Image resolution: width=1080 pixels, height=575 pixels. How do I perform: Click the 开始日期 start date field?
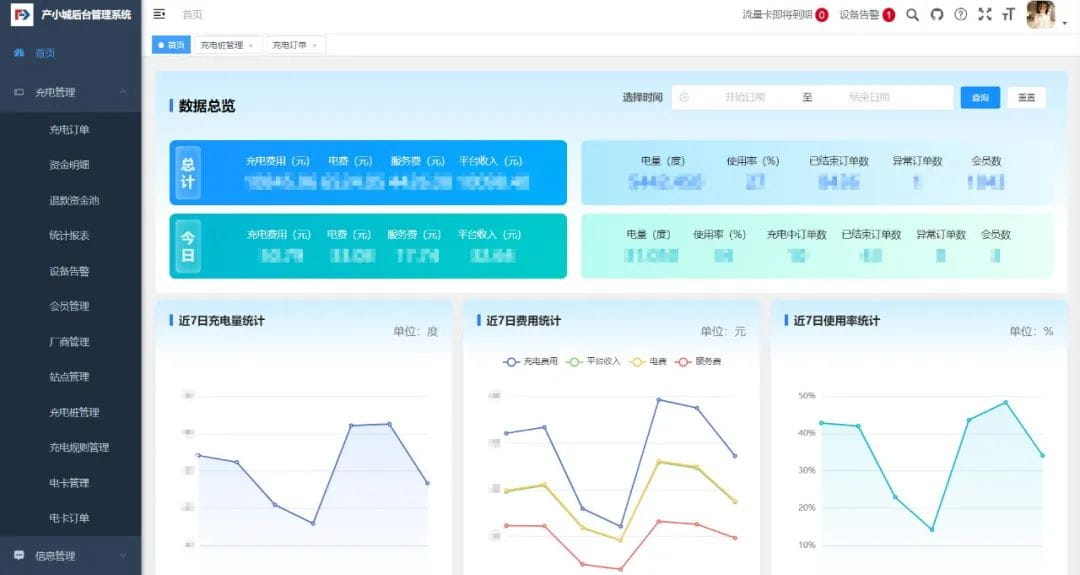745,97
